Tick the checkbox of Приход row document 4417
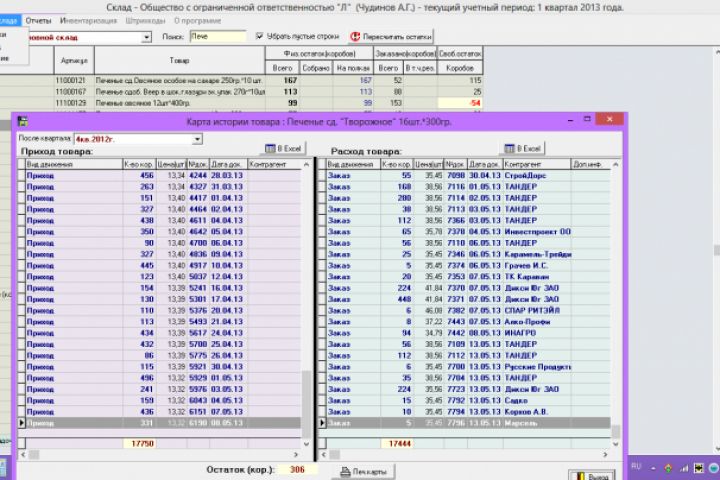This screenshot has width=720, height=480. click(x=21, y=198)
